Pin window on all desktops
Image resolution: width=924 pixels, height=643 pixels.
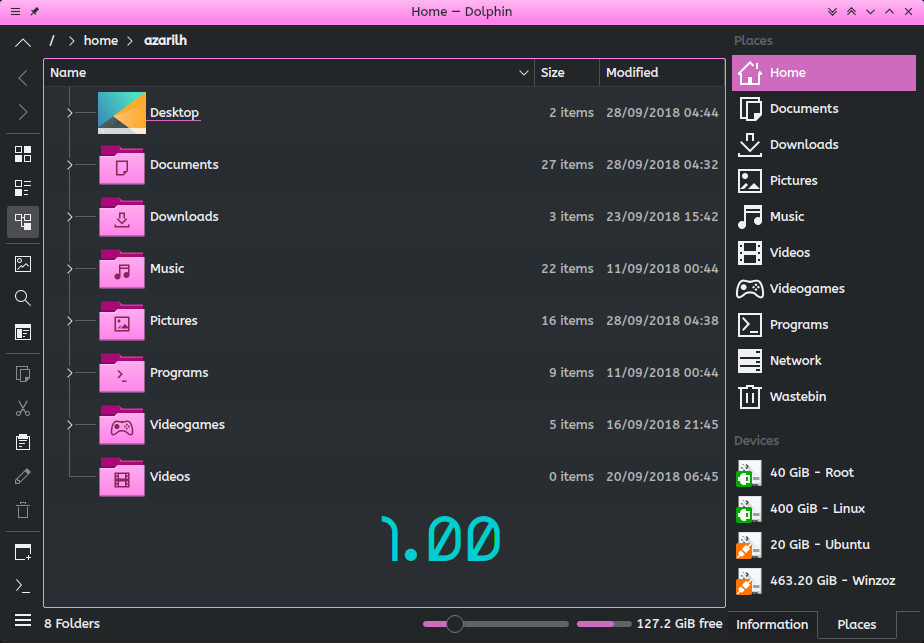[x=35, y=11]
